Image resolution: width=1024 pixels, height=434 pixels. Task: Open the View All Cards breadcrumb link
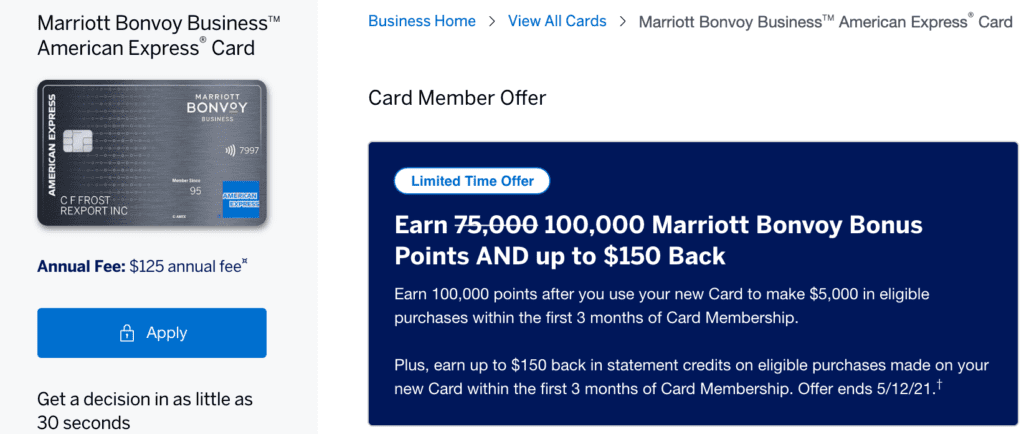[x=557, y=21]
